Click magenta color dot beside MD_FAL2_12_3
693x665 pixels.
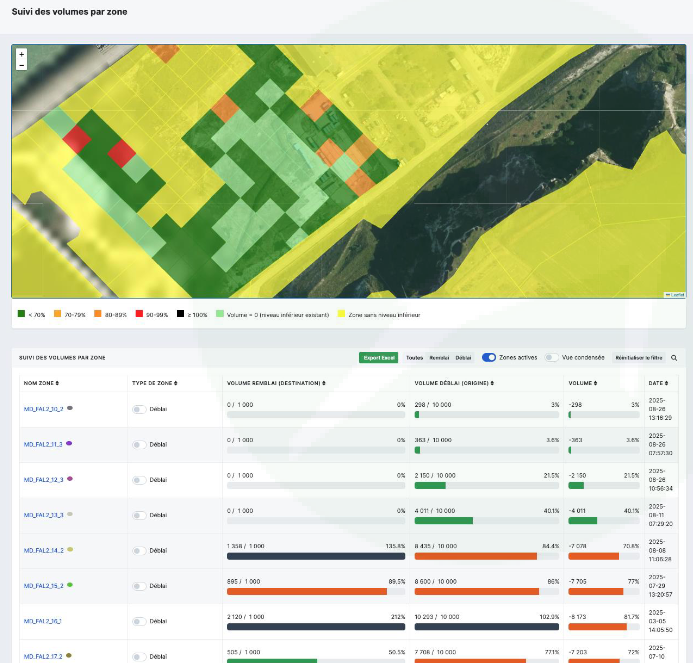[70, 479]
